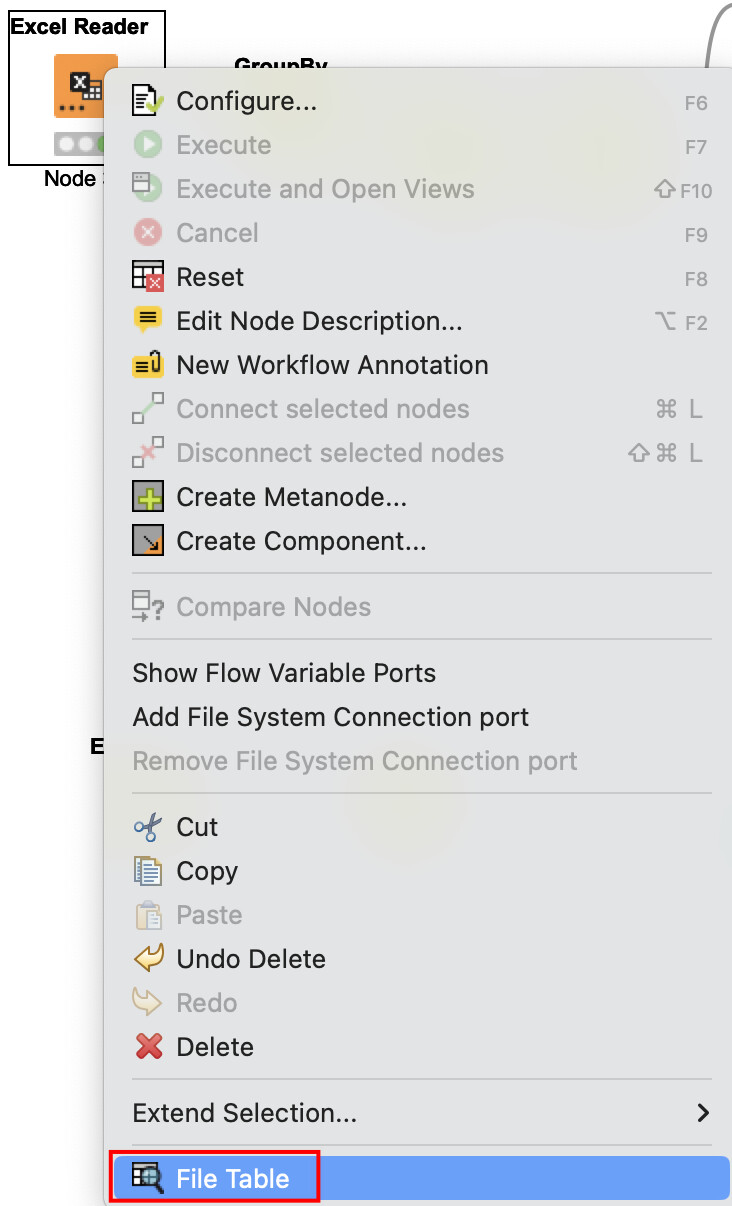Screen dimensions: 732x1206
Task: Choose Add File System Connection port
Action: click(x=330, y=717)
